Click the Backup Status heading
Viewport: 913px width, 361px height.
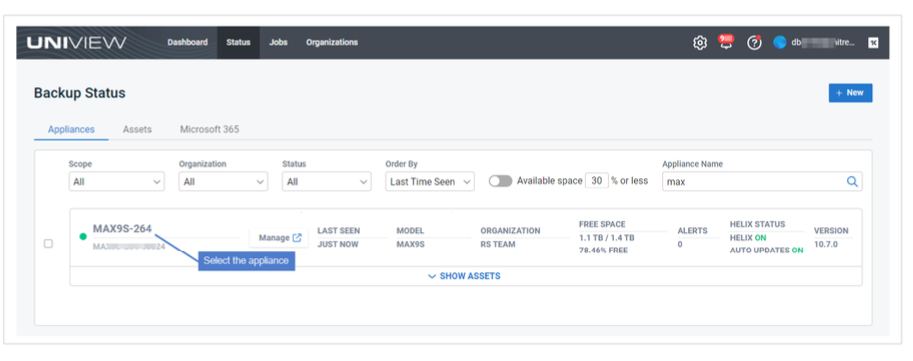coord(80,93)
